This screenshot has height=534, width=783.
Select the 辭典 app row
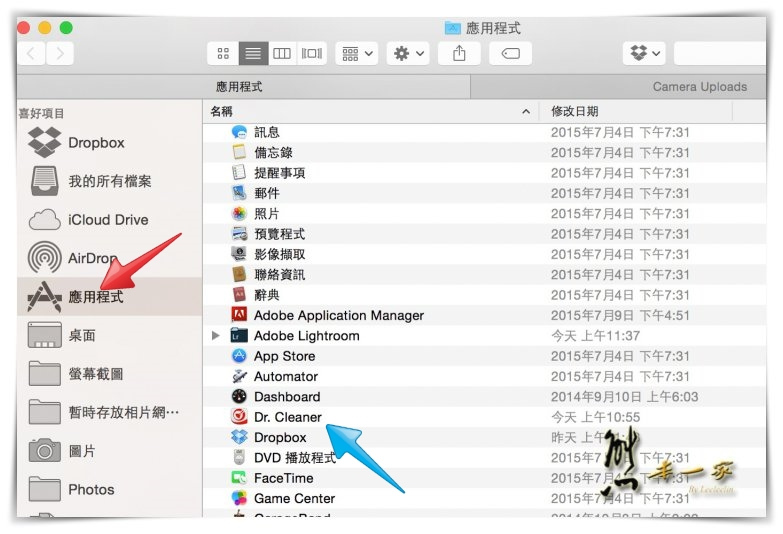coord(484,295)
